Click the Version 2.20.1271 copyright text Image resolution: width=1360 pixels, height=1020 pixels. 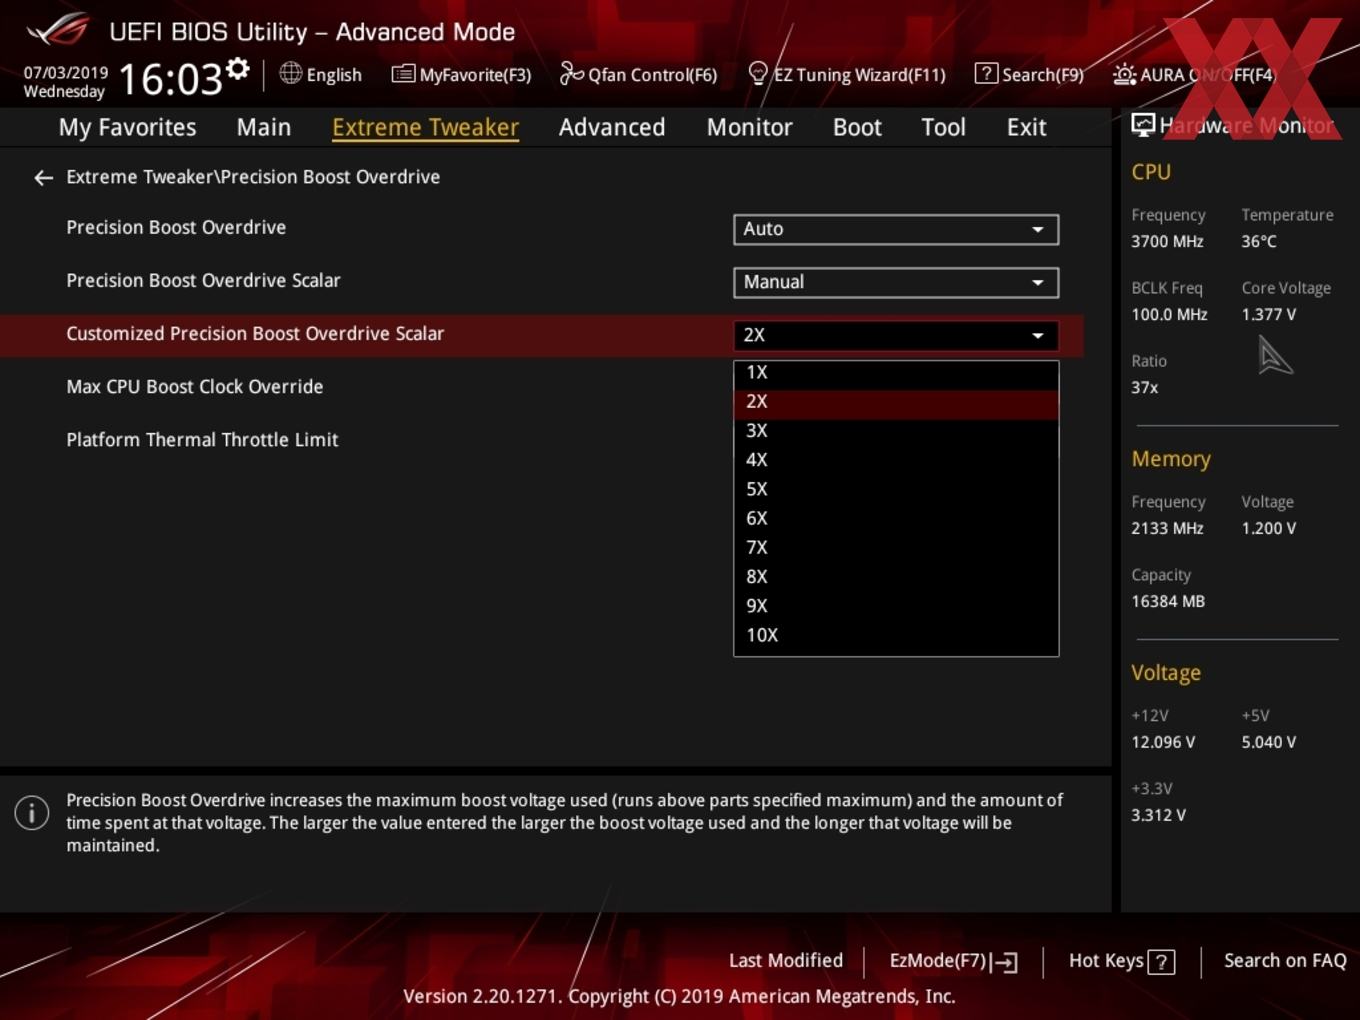pyautogui.click(x=679, y=997)
